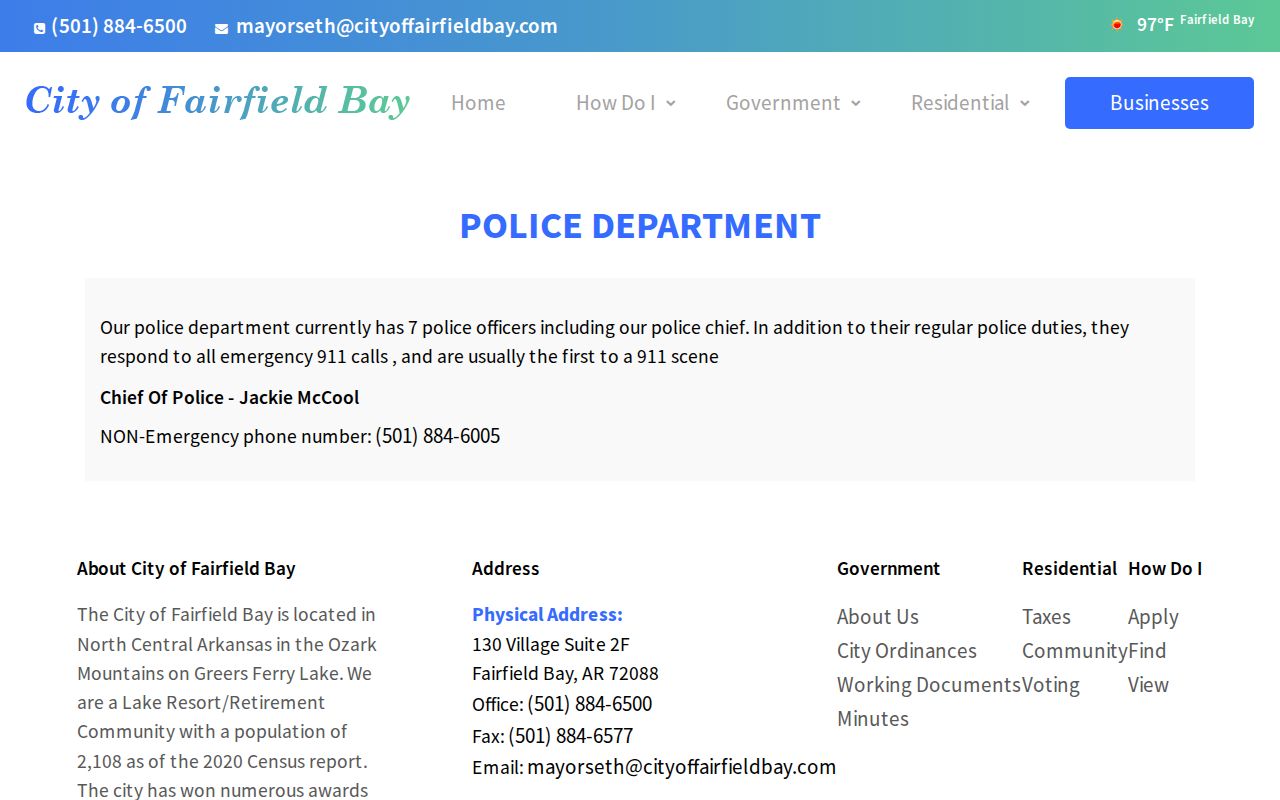Open the Apply footer link
The image size is (1280, 800).
1153,617
